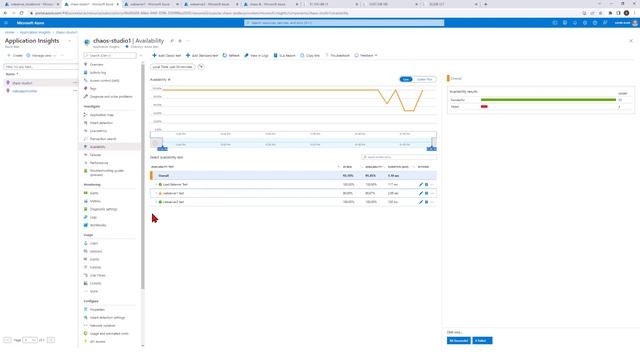This screenshot has width=640, height=360.
Task: Move the left time range slider handle
Action: [162, 149]
